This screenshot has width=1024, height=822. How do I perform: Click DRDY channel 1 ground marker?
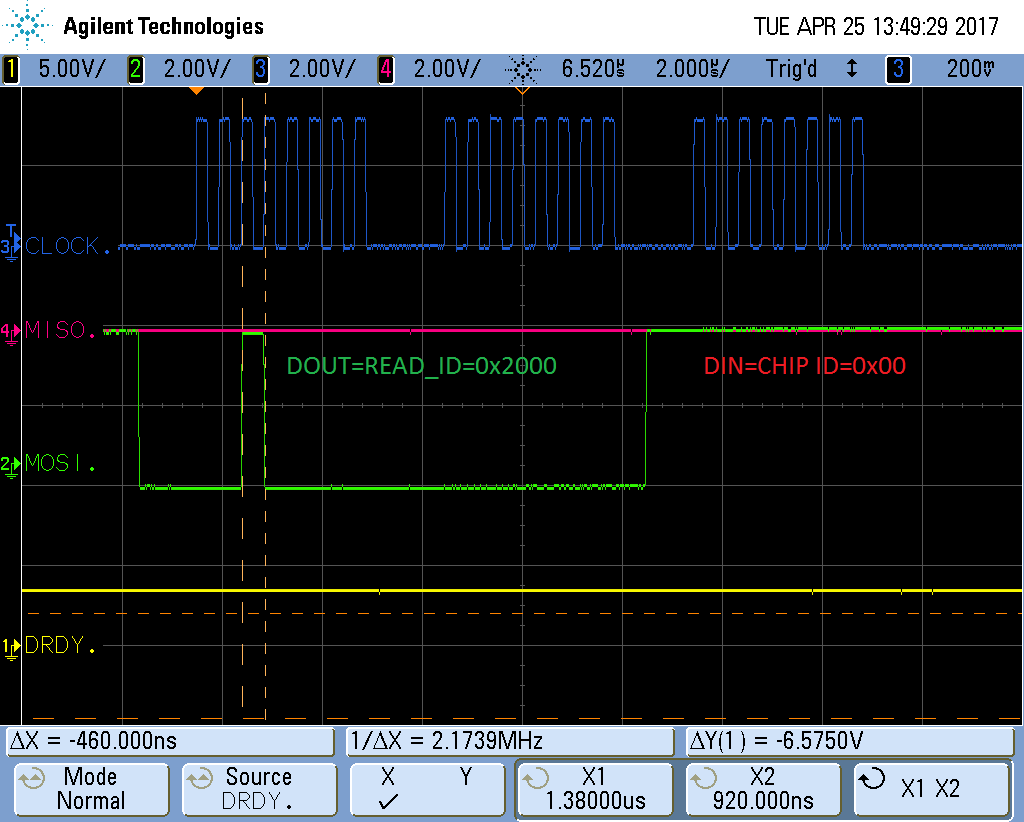tap(10, 648)
